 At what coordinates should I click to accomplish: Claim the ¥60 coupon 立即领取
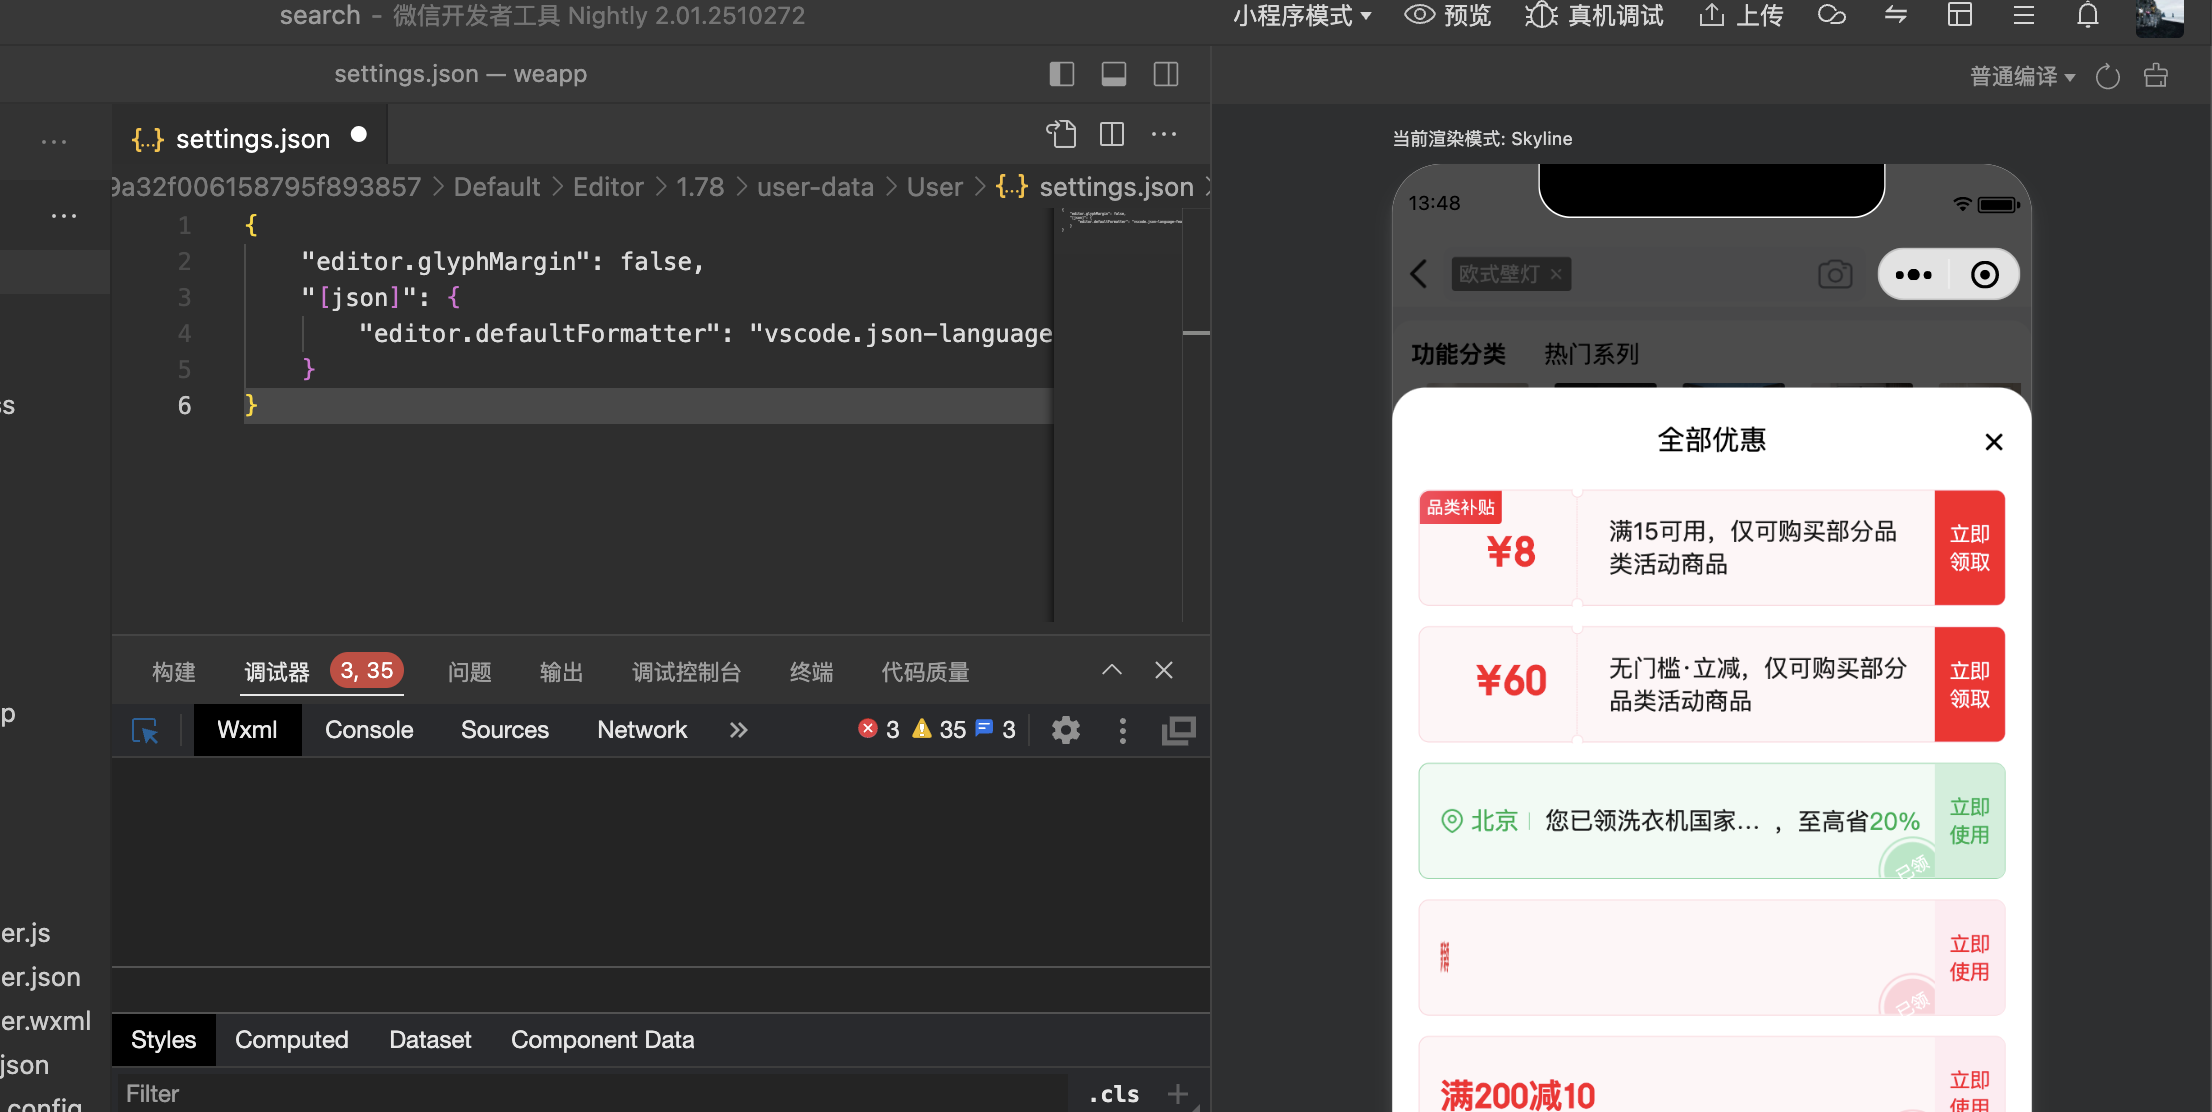coord(1969,684)
